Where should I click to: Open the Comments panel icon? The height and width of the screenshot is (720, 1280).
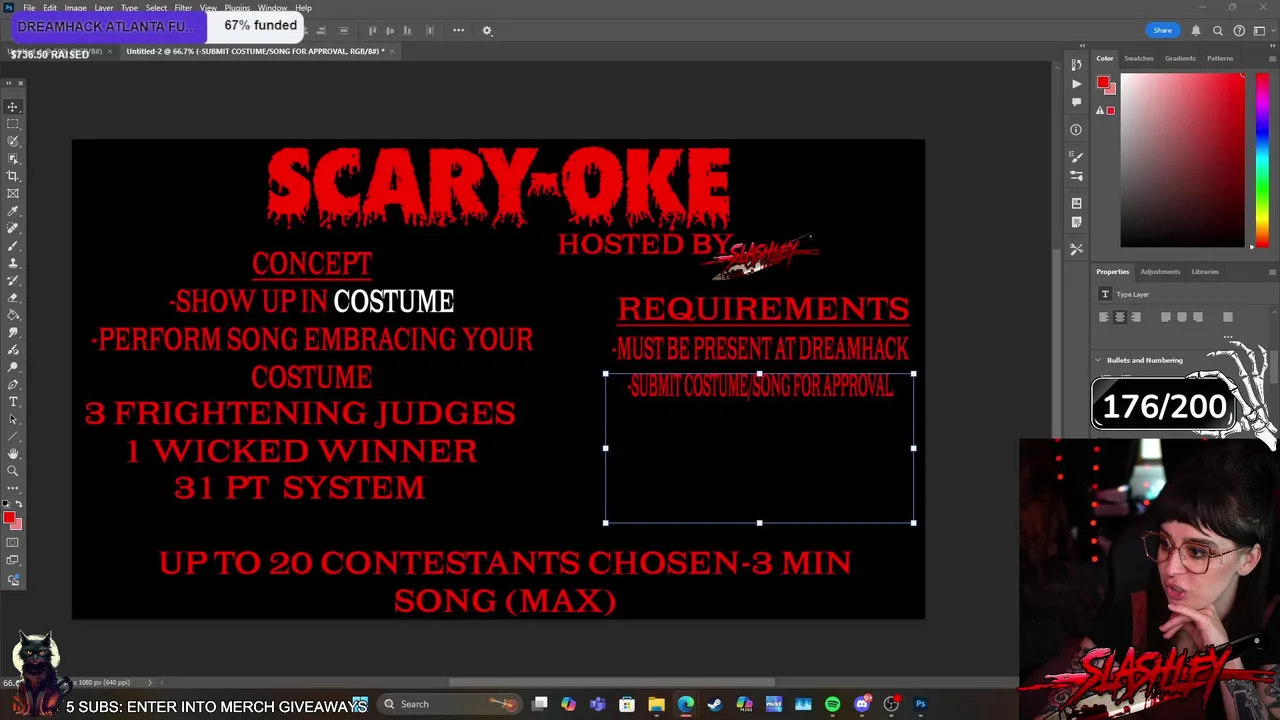coord(1076,102)
